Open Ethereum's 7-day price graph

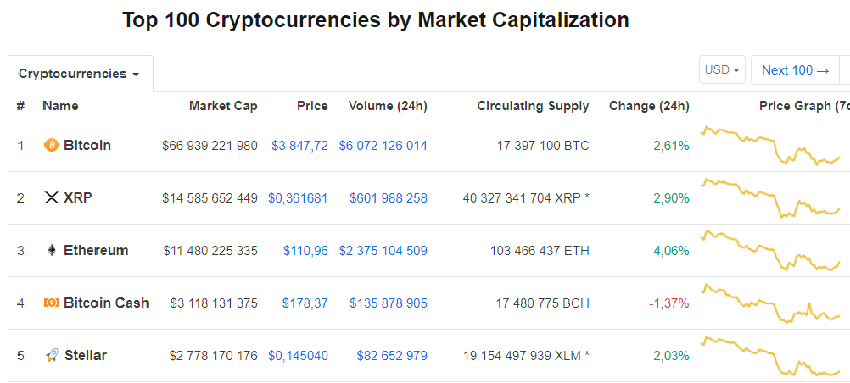pos(770,250)
